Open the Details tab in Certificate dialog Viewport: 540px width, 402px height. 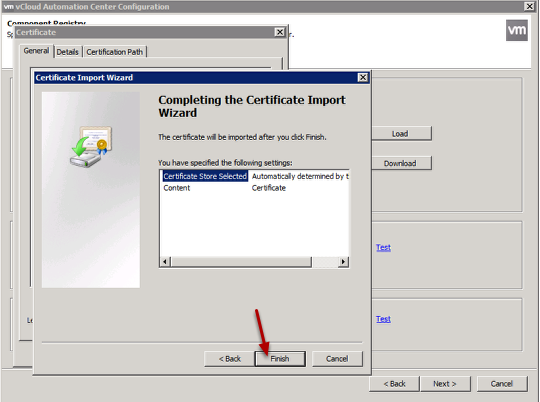[68, 52]
